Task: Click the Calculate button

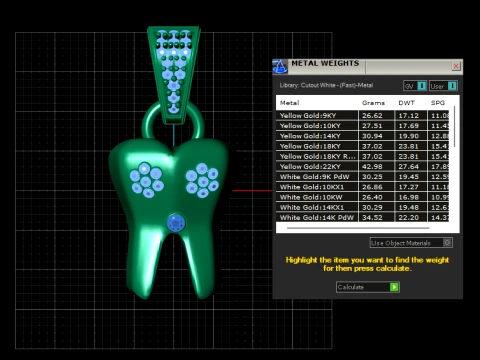Action: (x=368, y=287)
